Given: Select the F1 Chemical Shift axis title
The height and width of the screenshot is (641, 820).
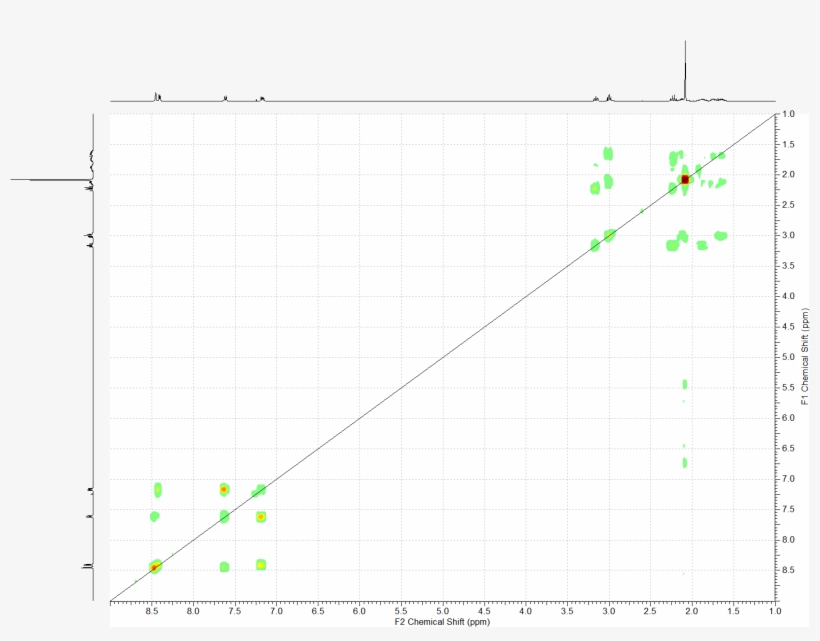Looking at the screenshot, I should coord(804,357).
